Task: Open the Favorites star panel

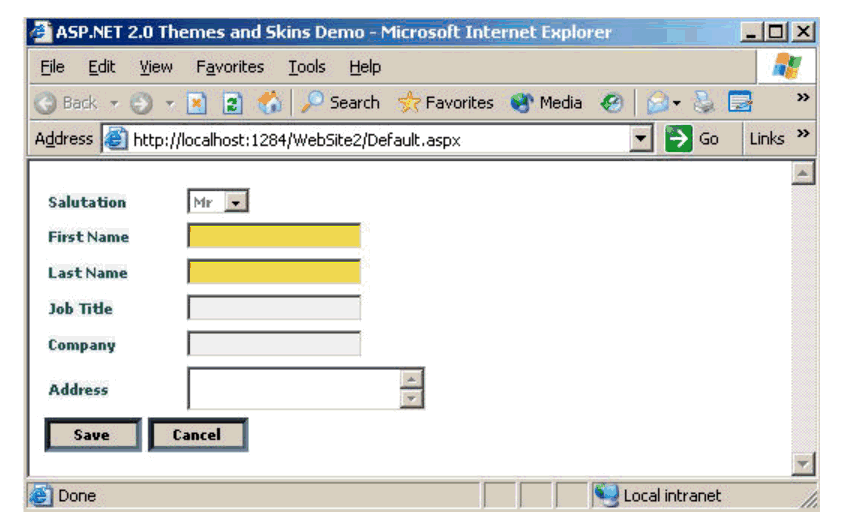Action: coord(446,103)
